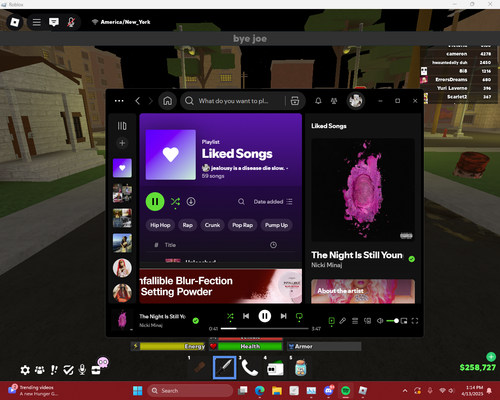Select the knife in hotbar slot 2
The width and height of the screenshot is (500, 400).
225,368
